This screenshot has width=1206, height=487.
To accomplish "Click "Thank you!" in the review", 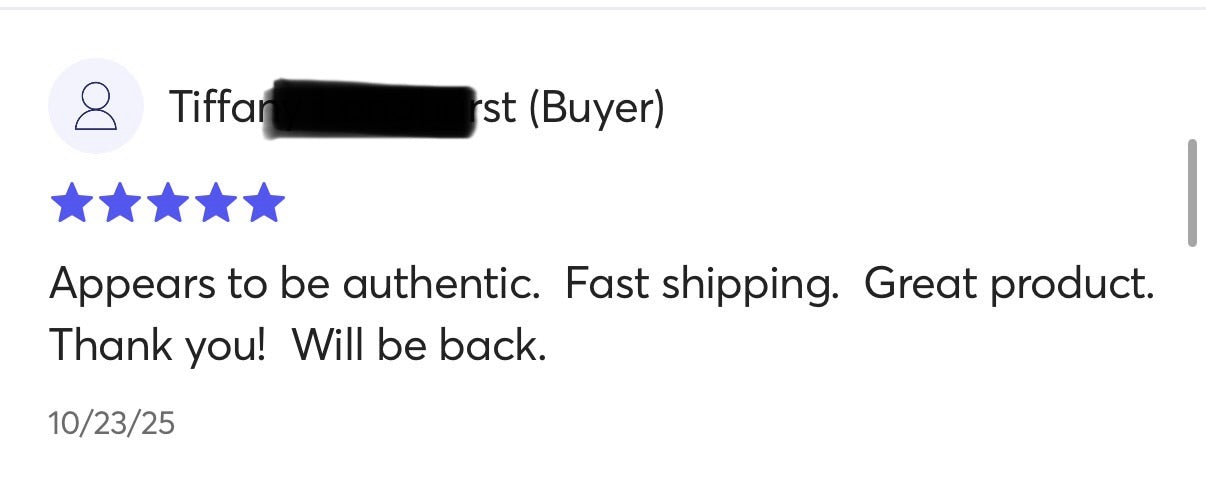I will [x=157, y=345].
